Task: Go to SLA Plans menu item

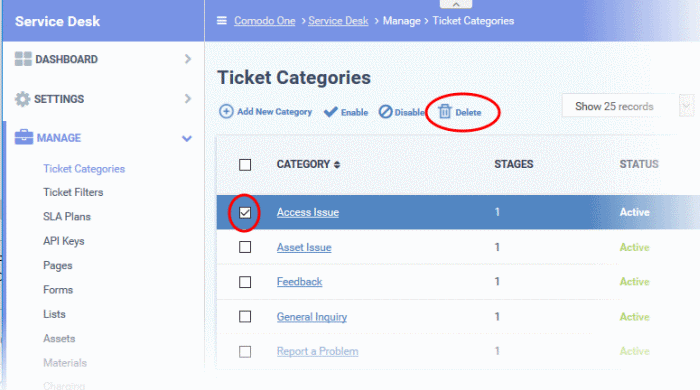Action: 67,216
